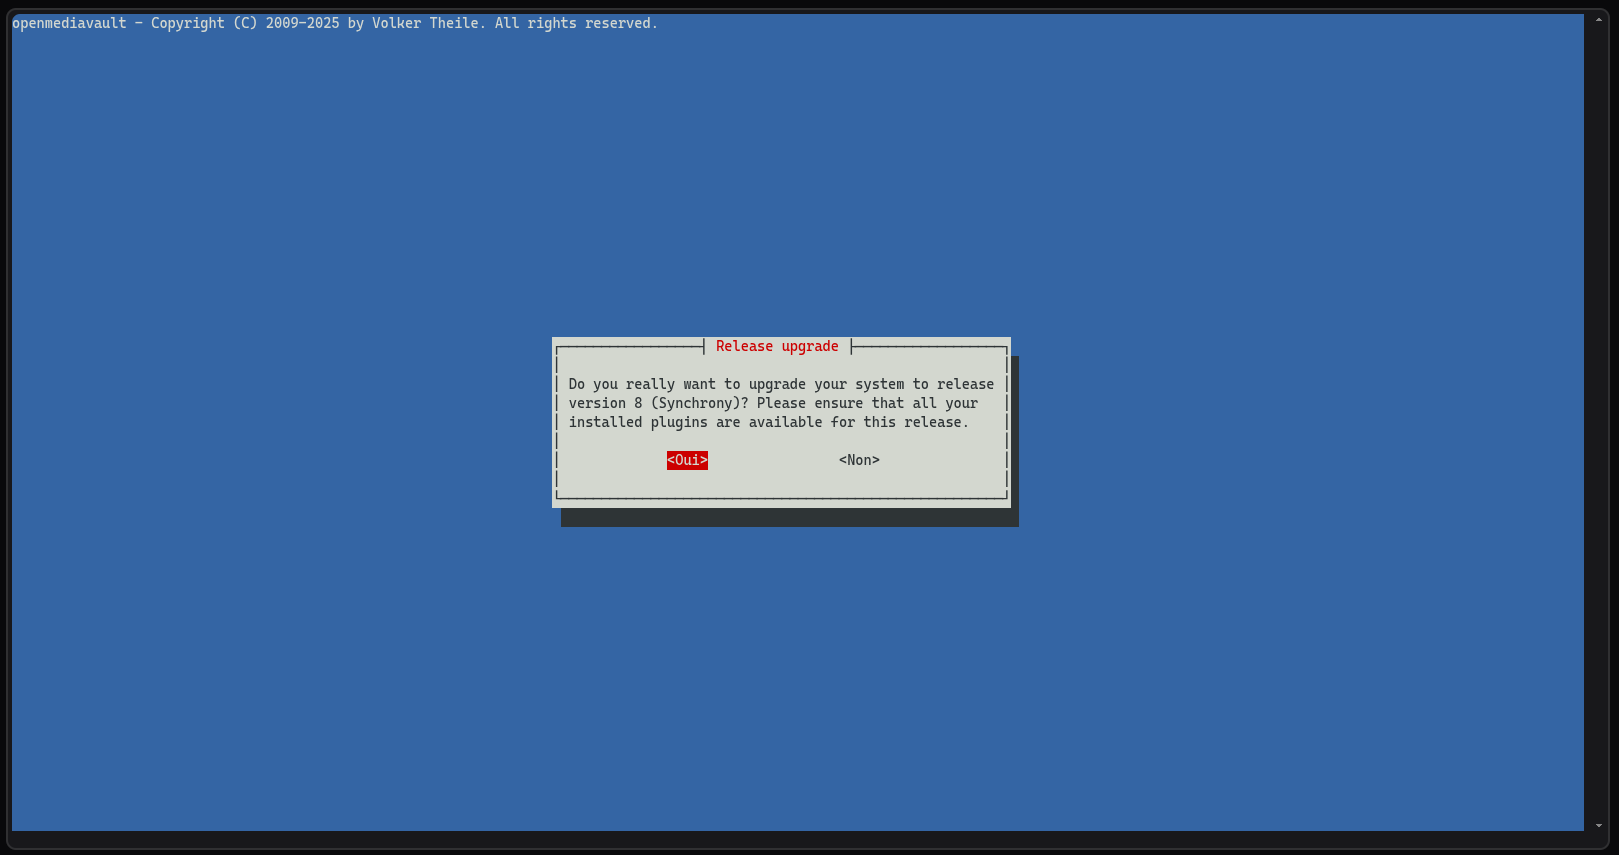Confirm the upgrade with the Oui button
Image resolution: width=1619 pixels, height=855 pixels.
687,460
